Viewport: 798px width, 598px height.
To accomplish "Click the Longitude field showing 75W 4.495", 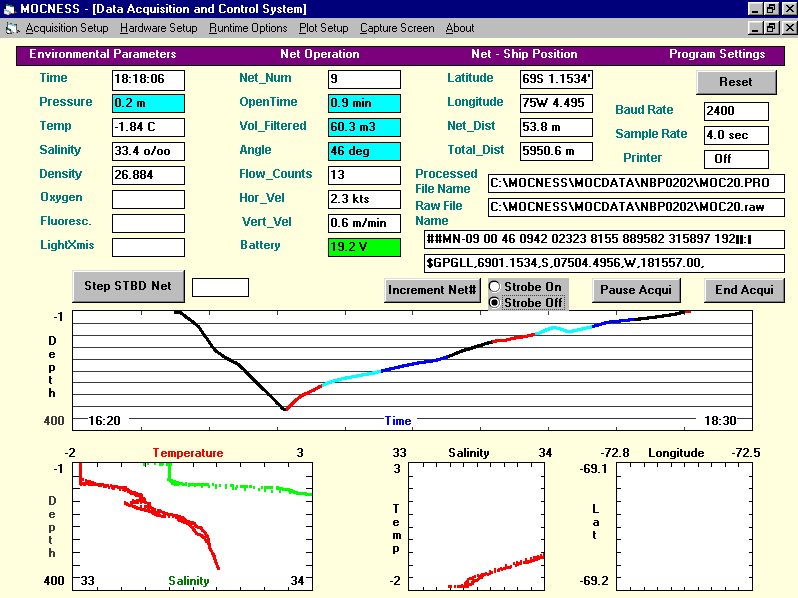I will pyautogui.click(x=556, y=103).
